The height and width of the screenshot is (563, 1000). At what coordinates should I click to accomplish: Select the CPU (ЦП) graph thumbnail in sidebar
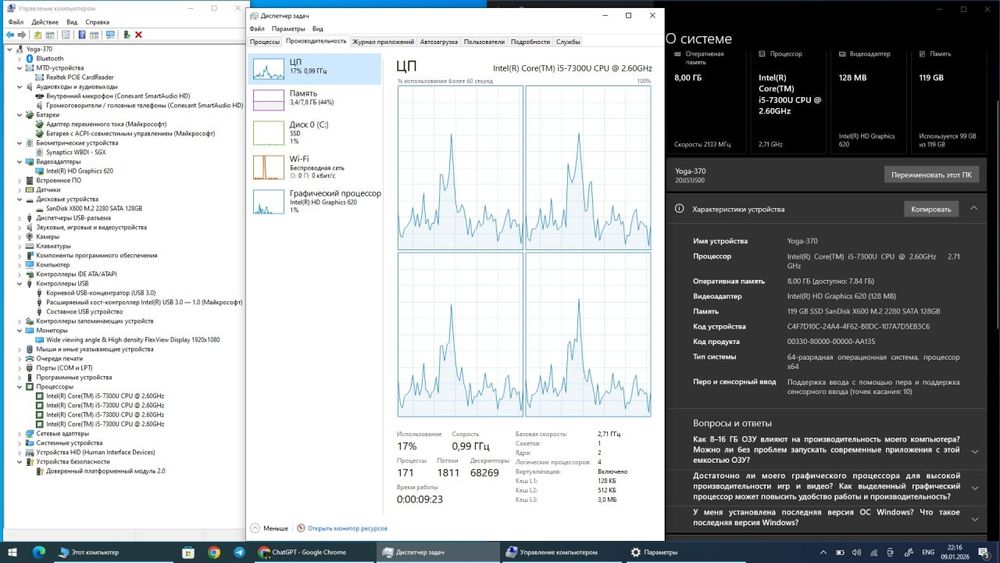pyautogui.click(x=268, y=69)
